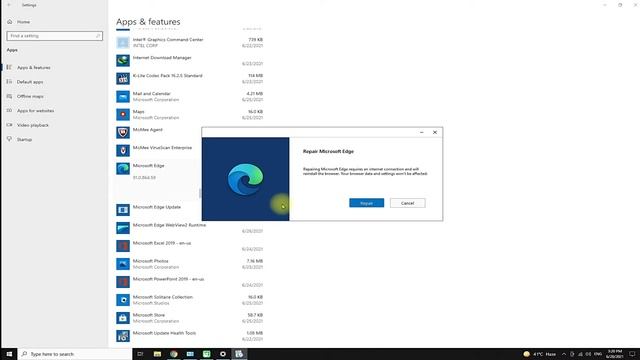Click the K-Lite Codec Pack app icon
The height and width of the screenshot is (360, 640).
coord(123,78)
